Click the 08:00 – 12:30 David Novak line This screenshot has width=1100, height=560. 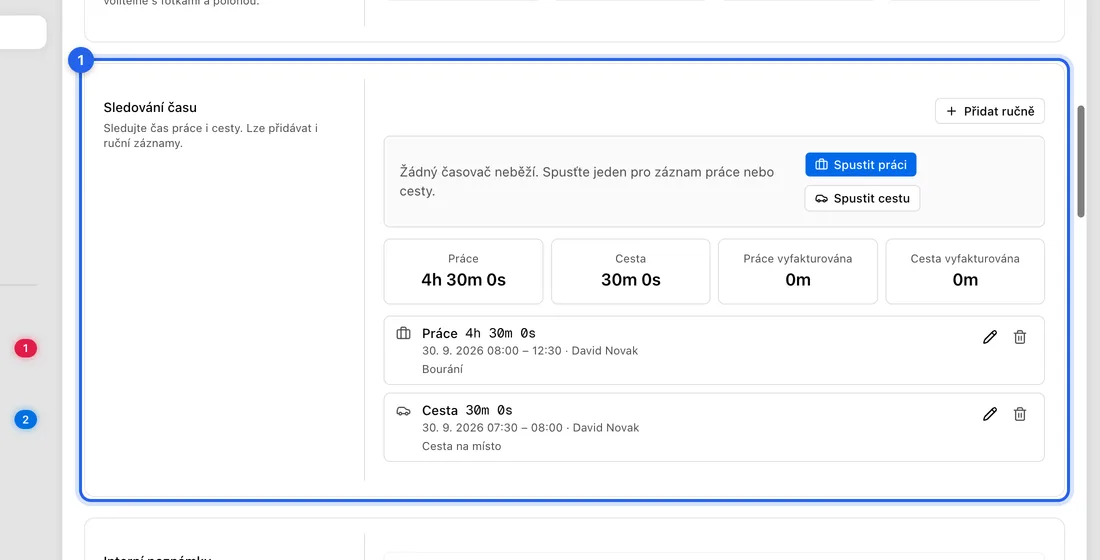point(530,351)
